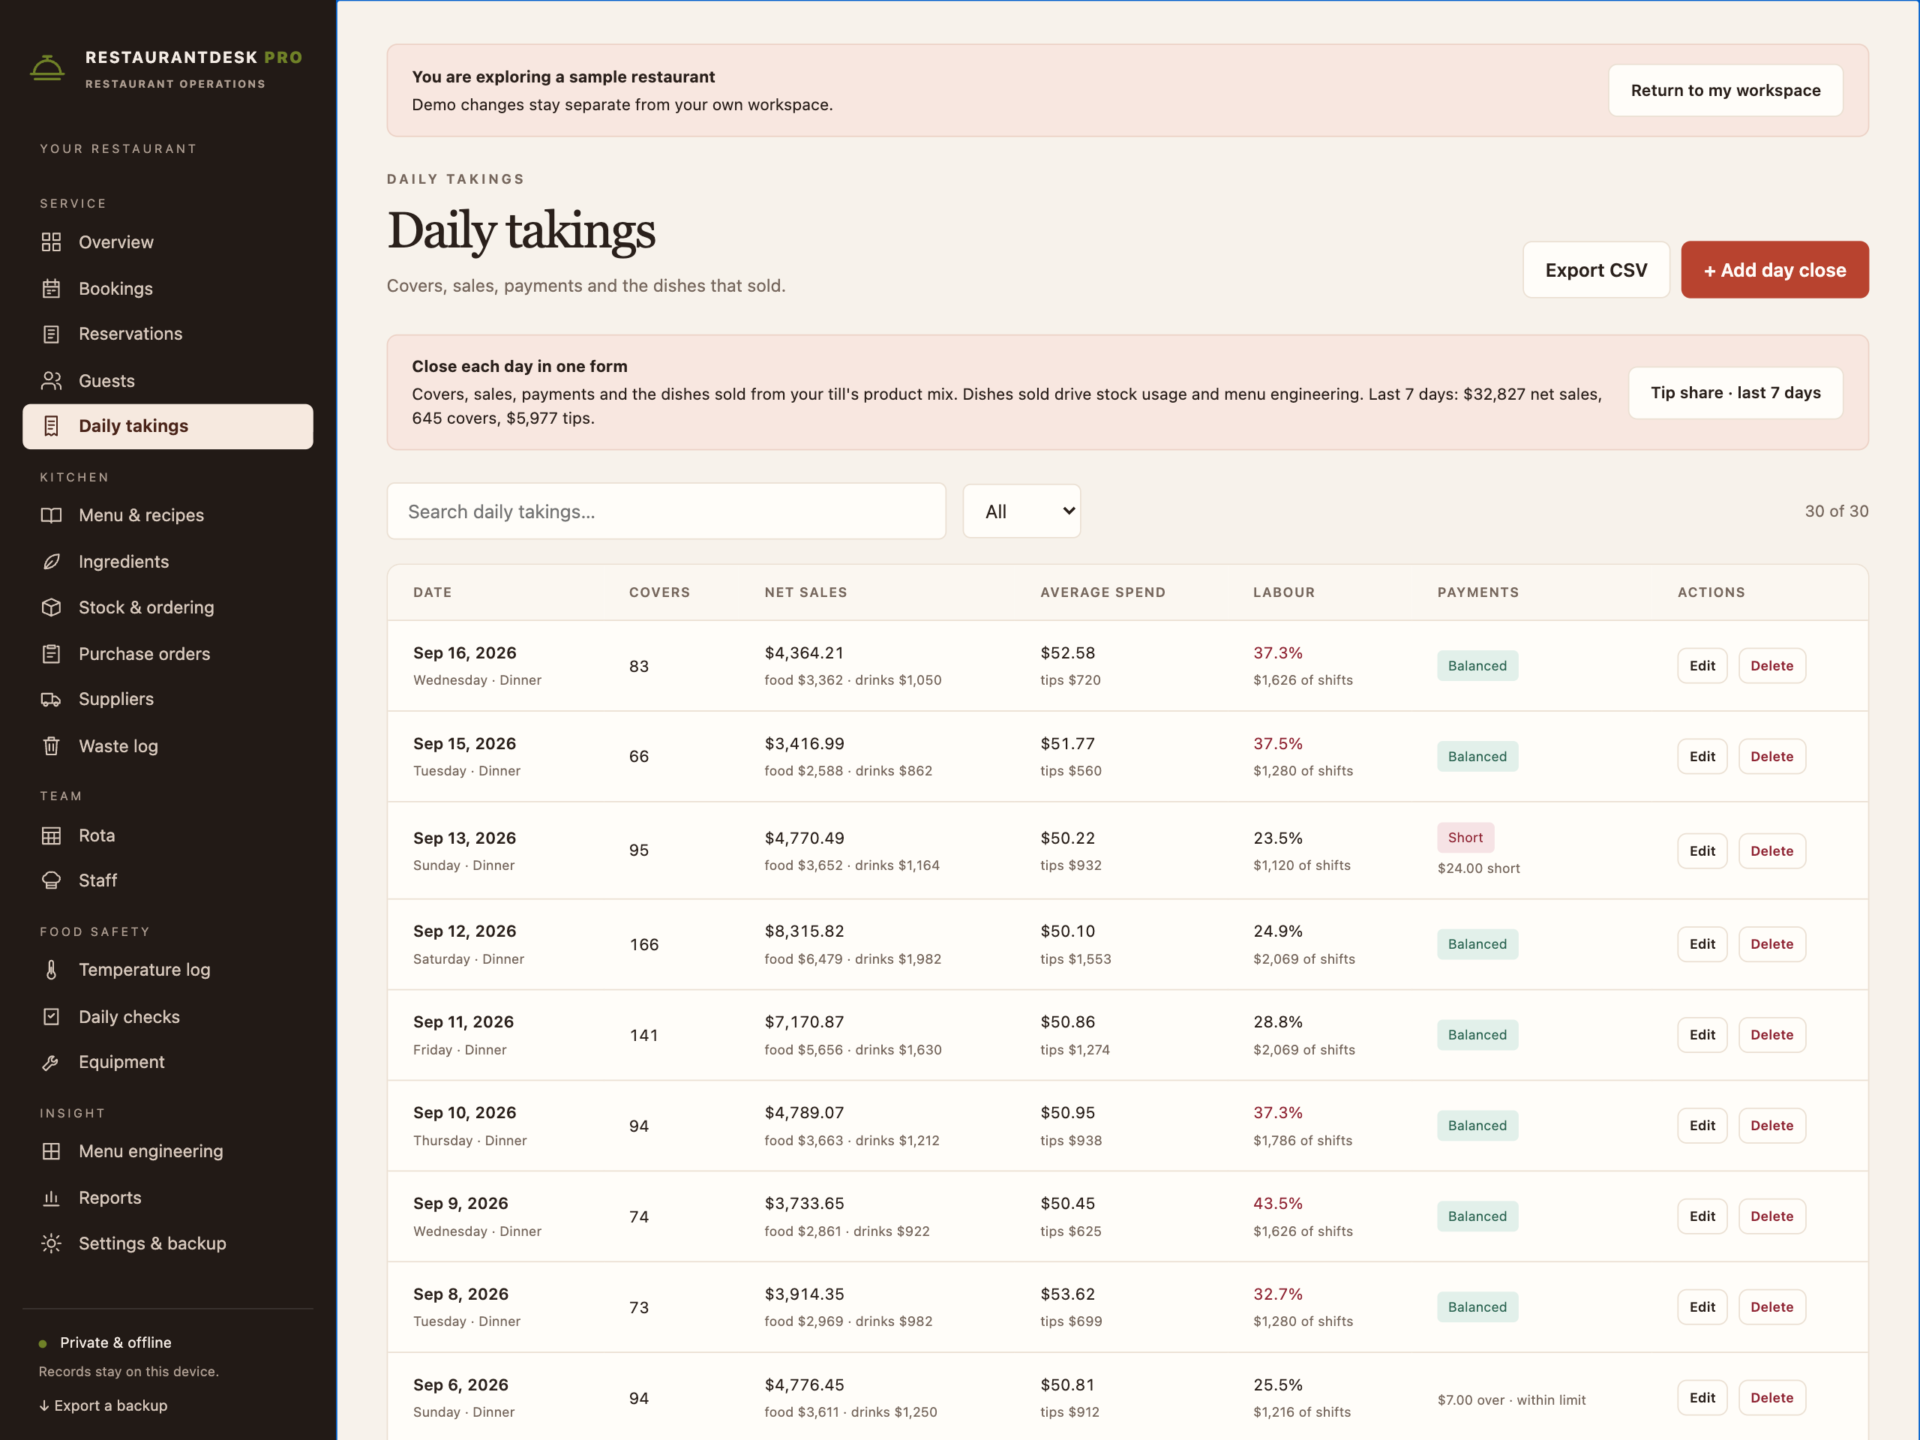Navigate to Guests
Screen dimensions: 1920x1440
pyautogui.click(x=168, y=380)
